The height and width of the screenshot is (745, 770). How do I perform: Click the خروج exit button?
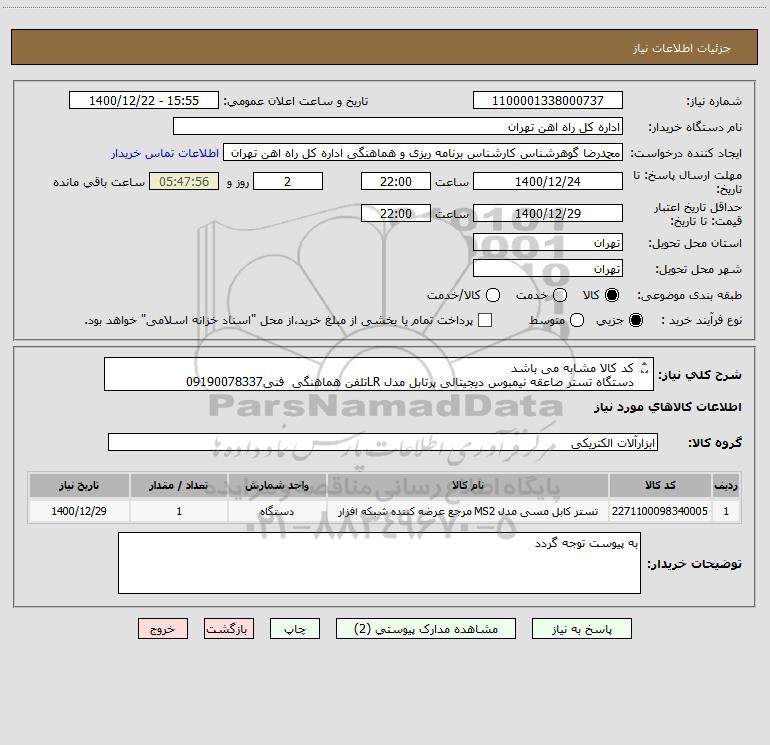point(163,629)
